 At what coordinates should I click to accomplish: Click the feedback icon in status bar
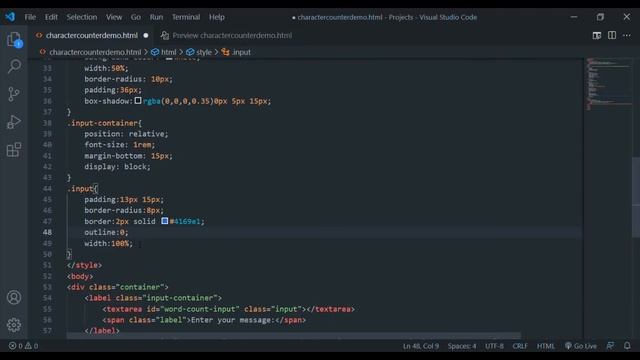point(610,346)
